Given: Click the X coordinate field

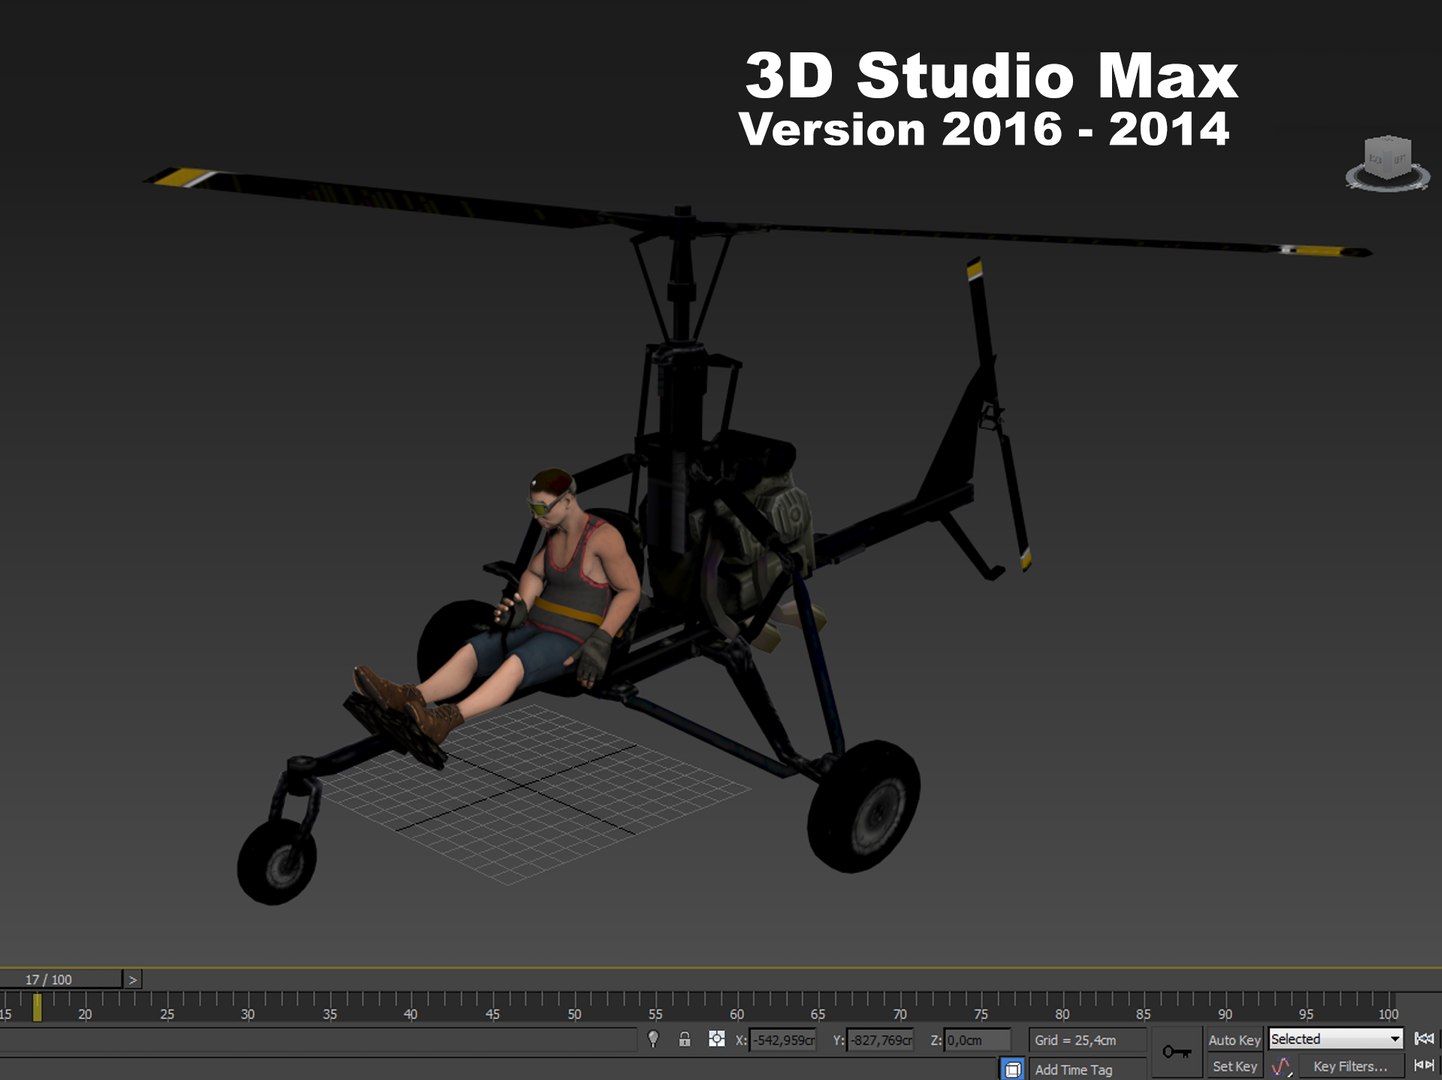Looking at the screenshot, I should pos(782,1040).
